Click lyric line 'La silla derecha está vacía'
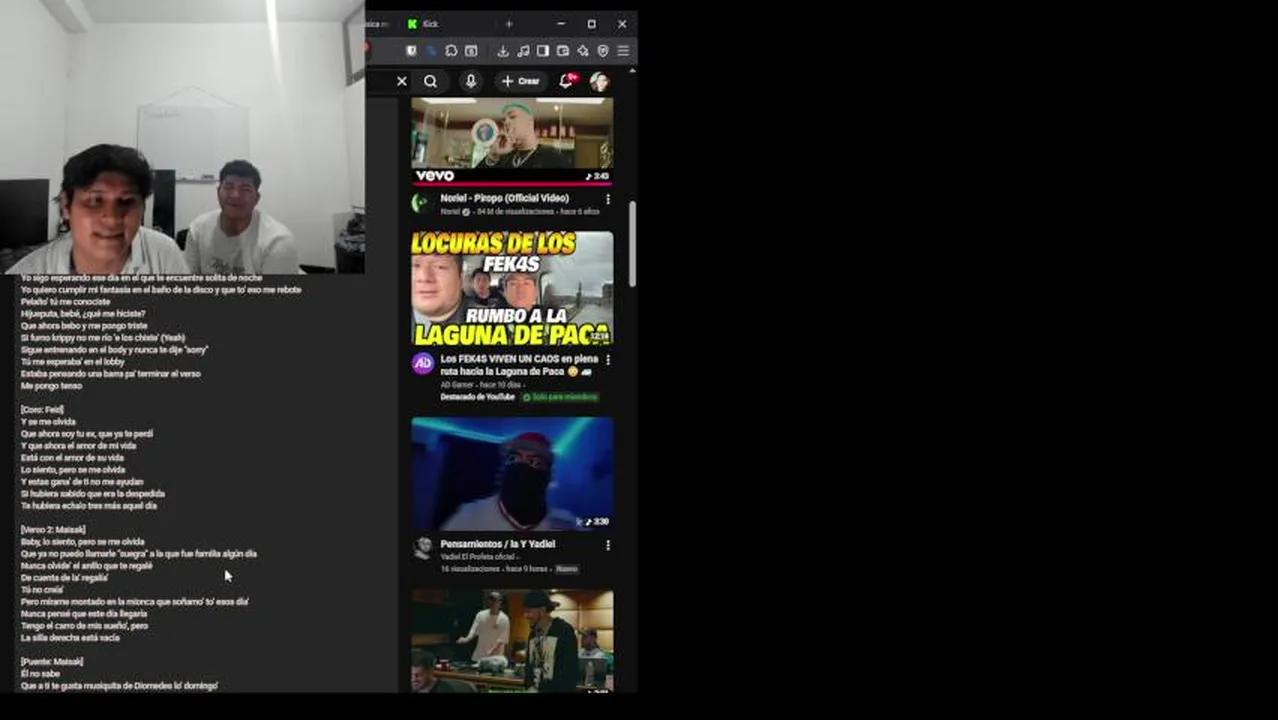This screenshot has width=1278, height=720. pyautogui.click(x=70, y=638)
